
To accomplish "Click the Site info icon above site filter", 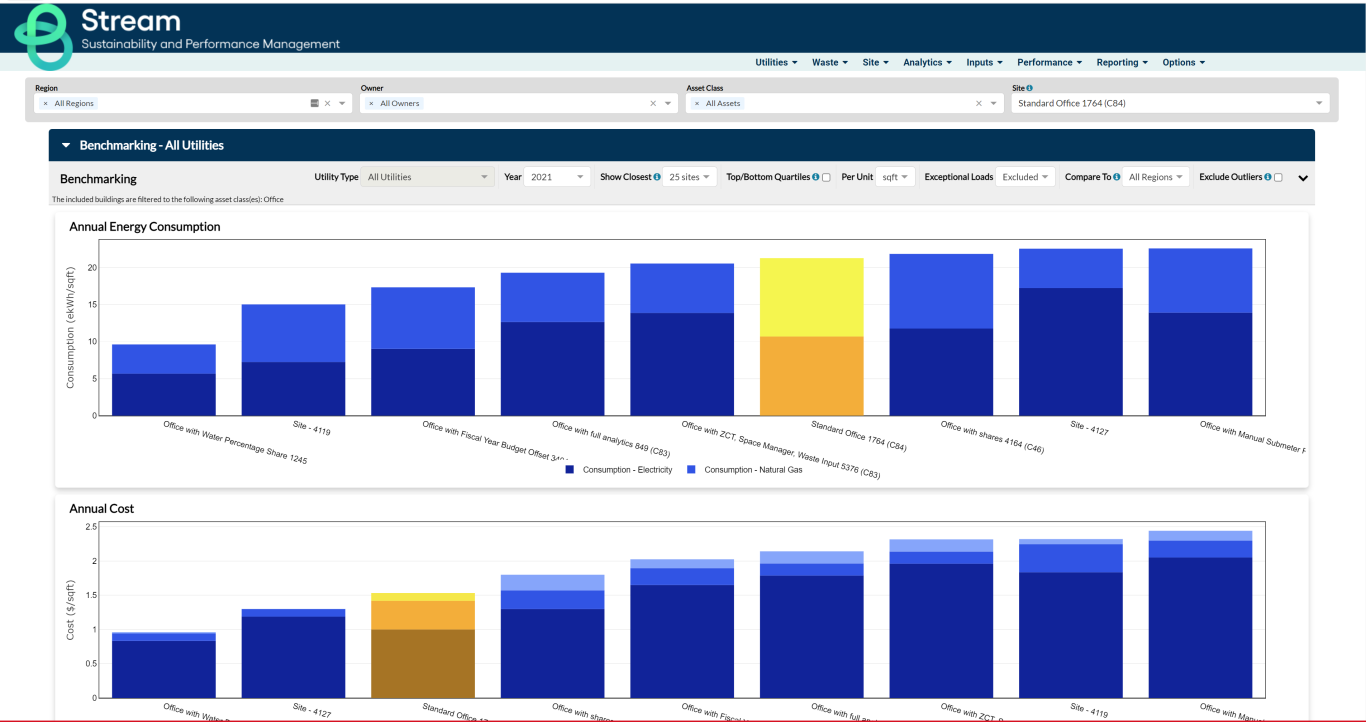I will click(x=1031, y=88).
